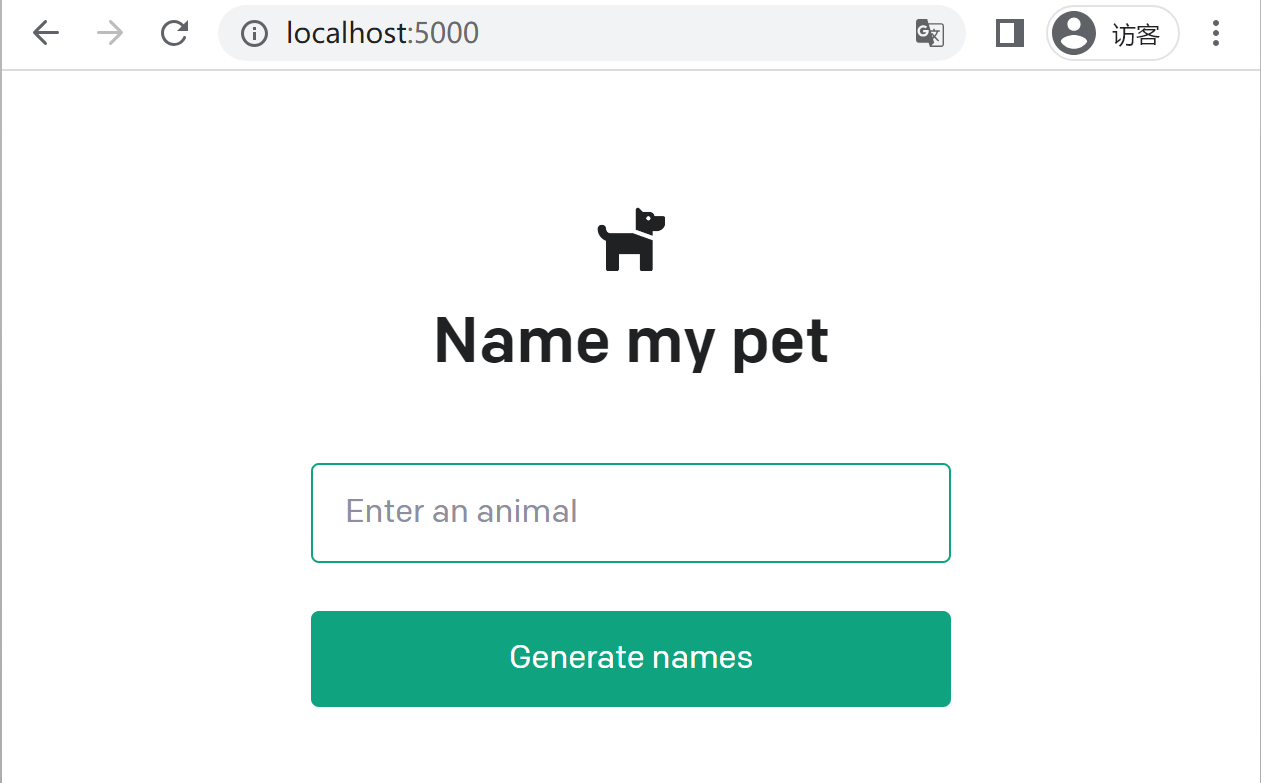Click the "5000" port number in the URL
The image size is (1261, 783).
[446, 33]
